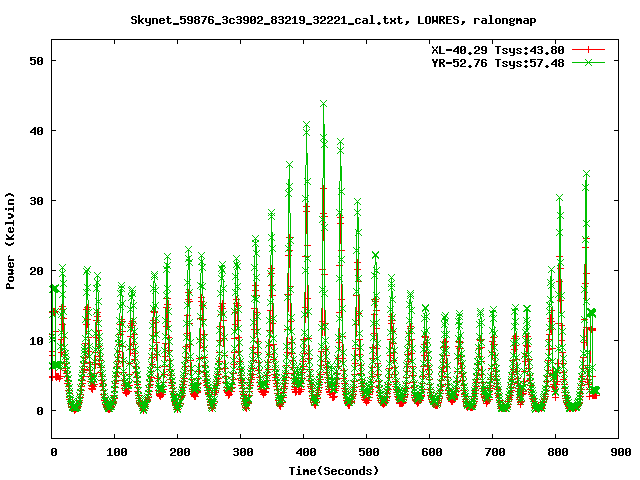
Task: Click y-axis tick label 40
Action: tap(36, 131)
